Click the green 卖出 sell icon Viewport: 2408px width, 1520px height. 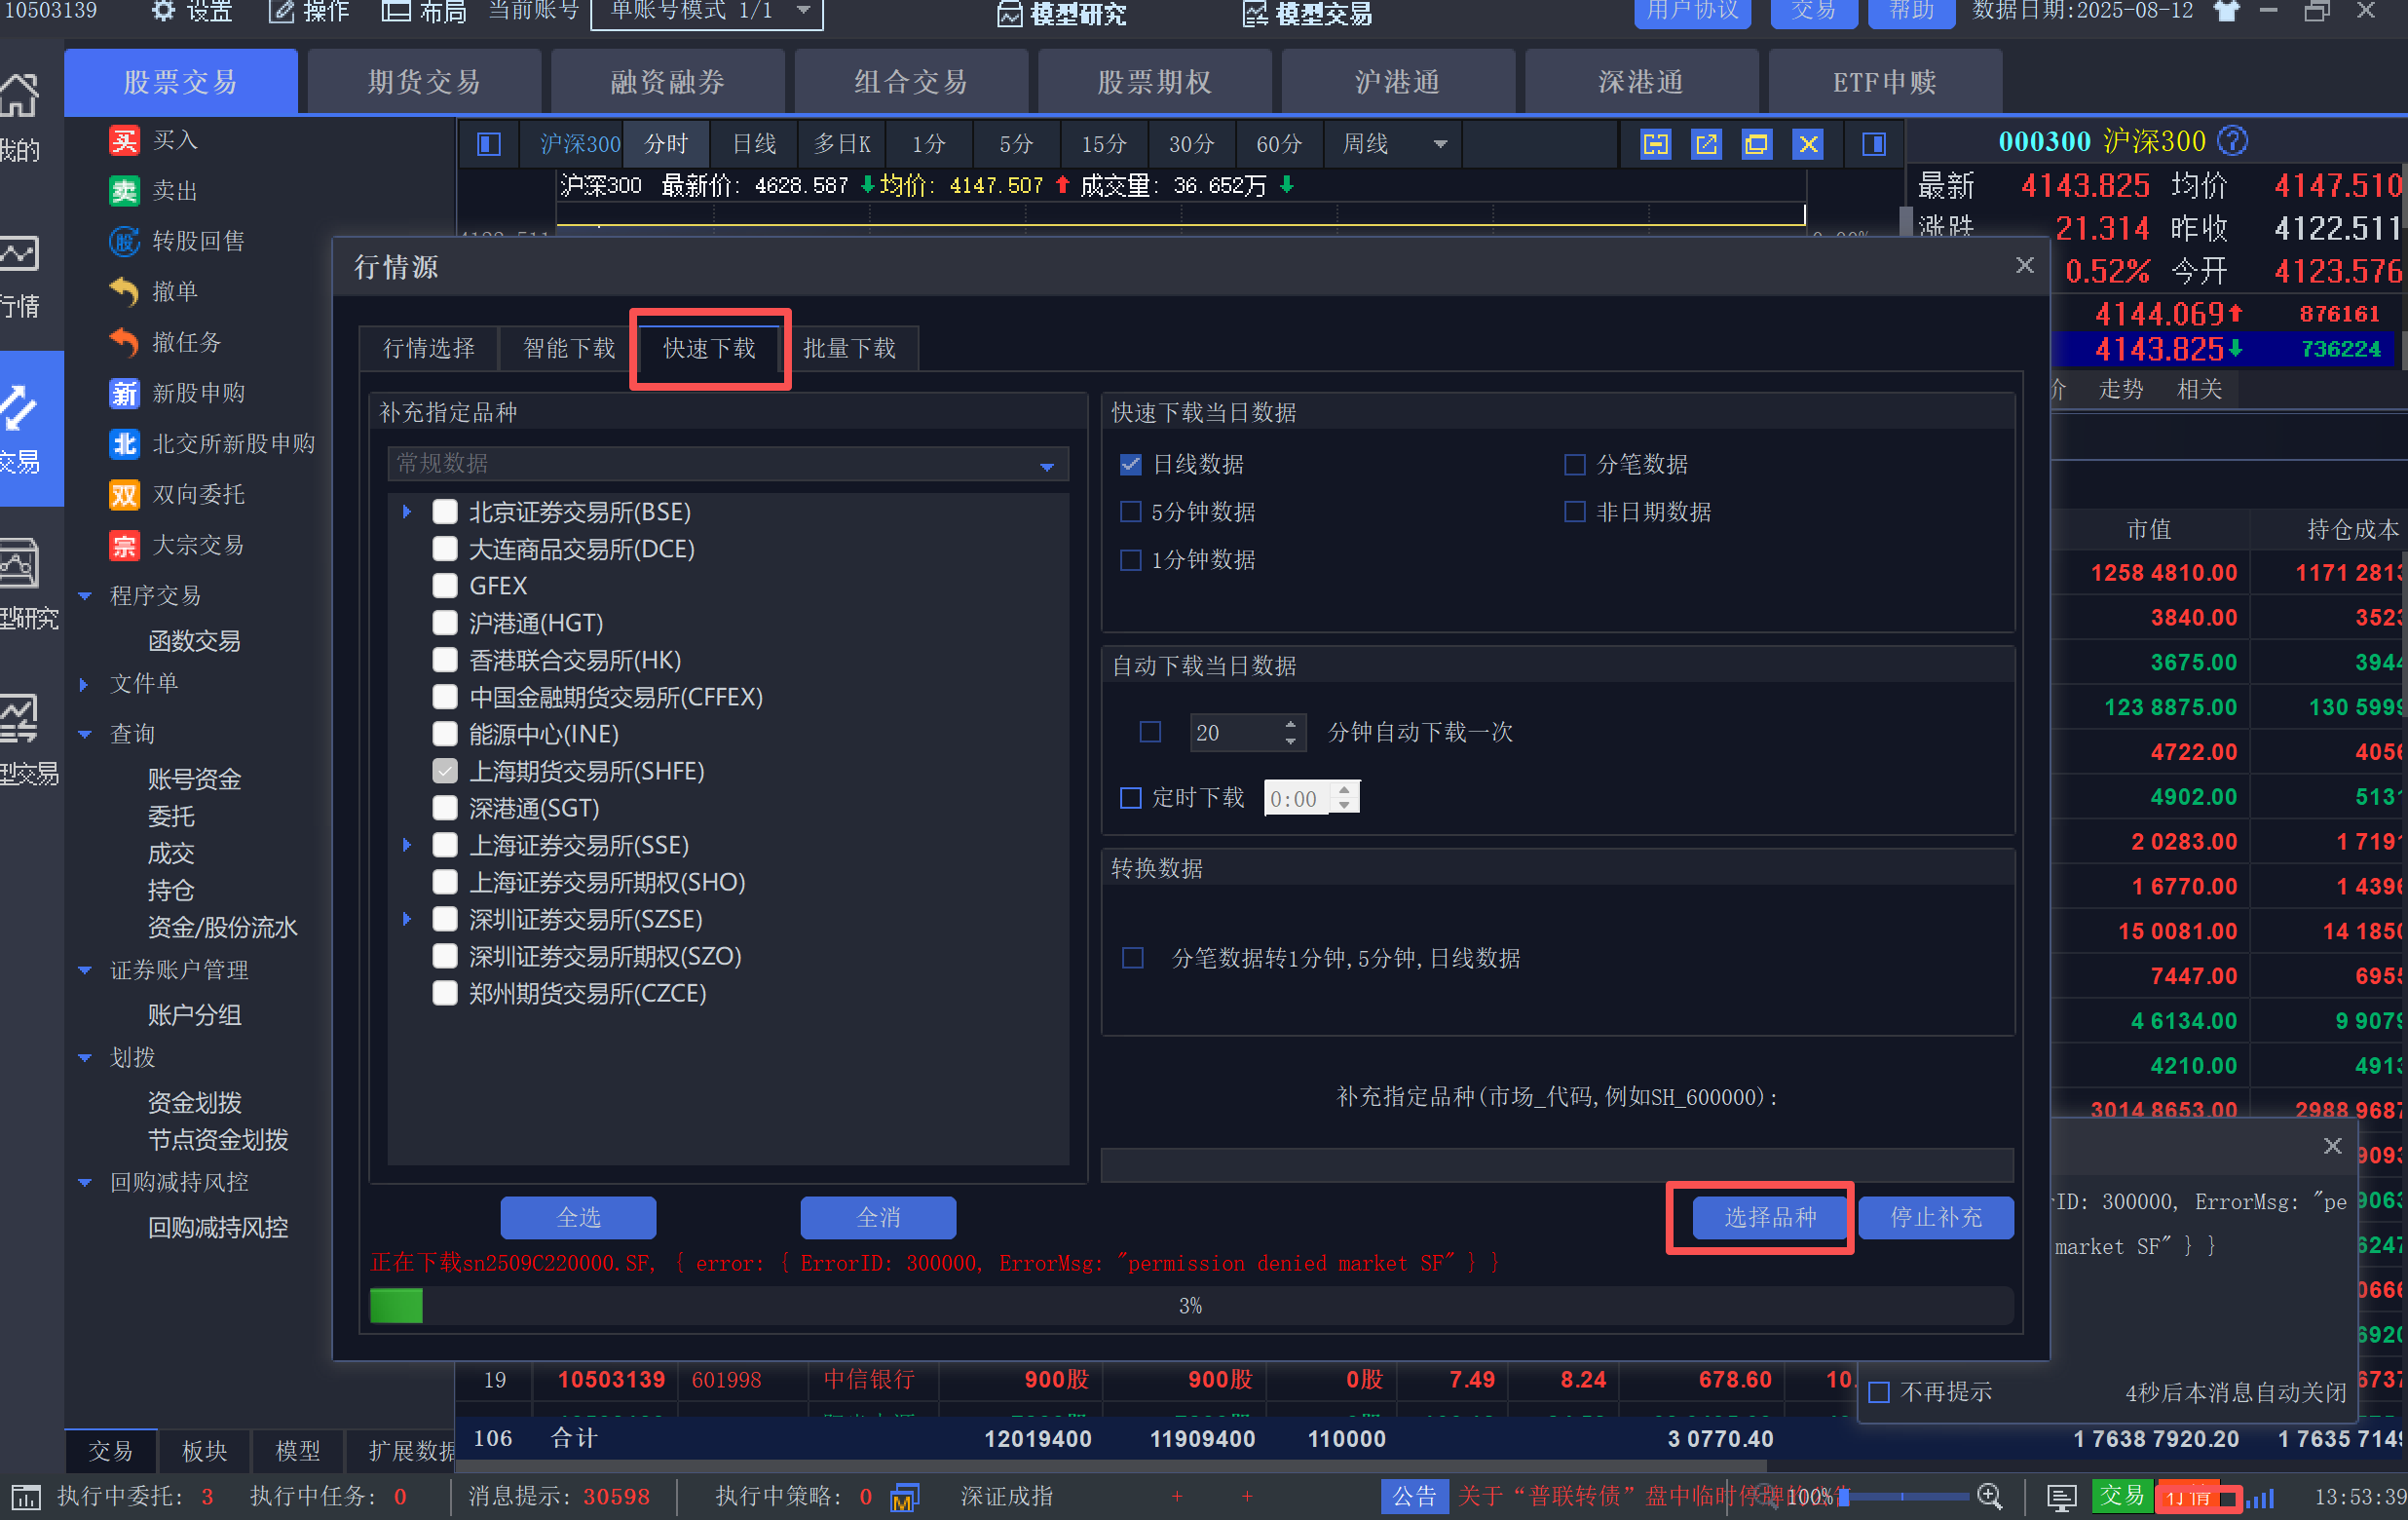(x=124, y=190)
